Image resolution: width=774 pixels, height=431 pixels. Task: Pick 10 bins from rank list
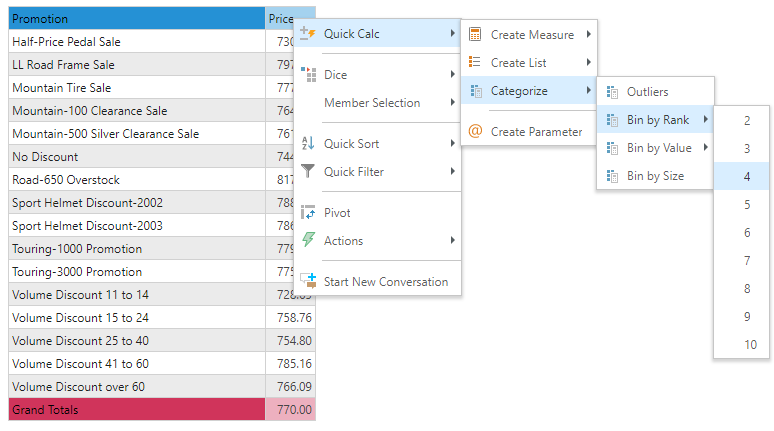(750, 344)
